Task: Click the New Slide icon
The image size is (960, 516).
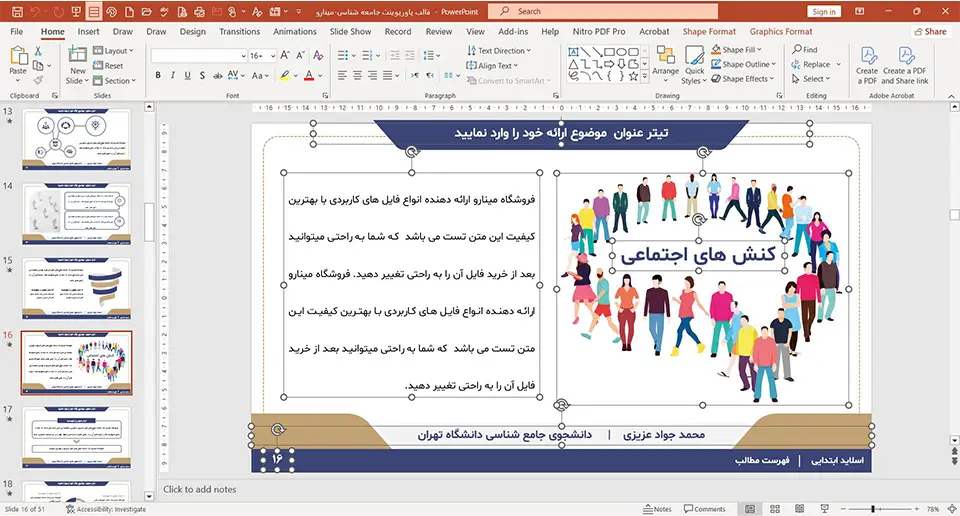Action: (x=77, y=55)
